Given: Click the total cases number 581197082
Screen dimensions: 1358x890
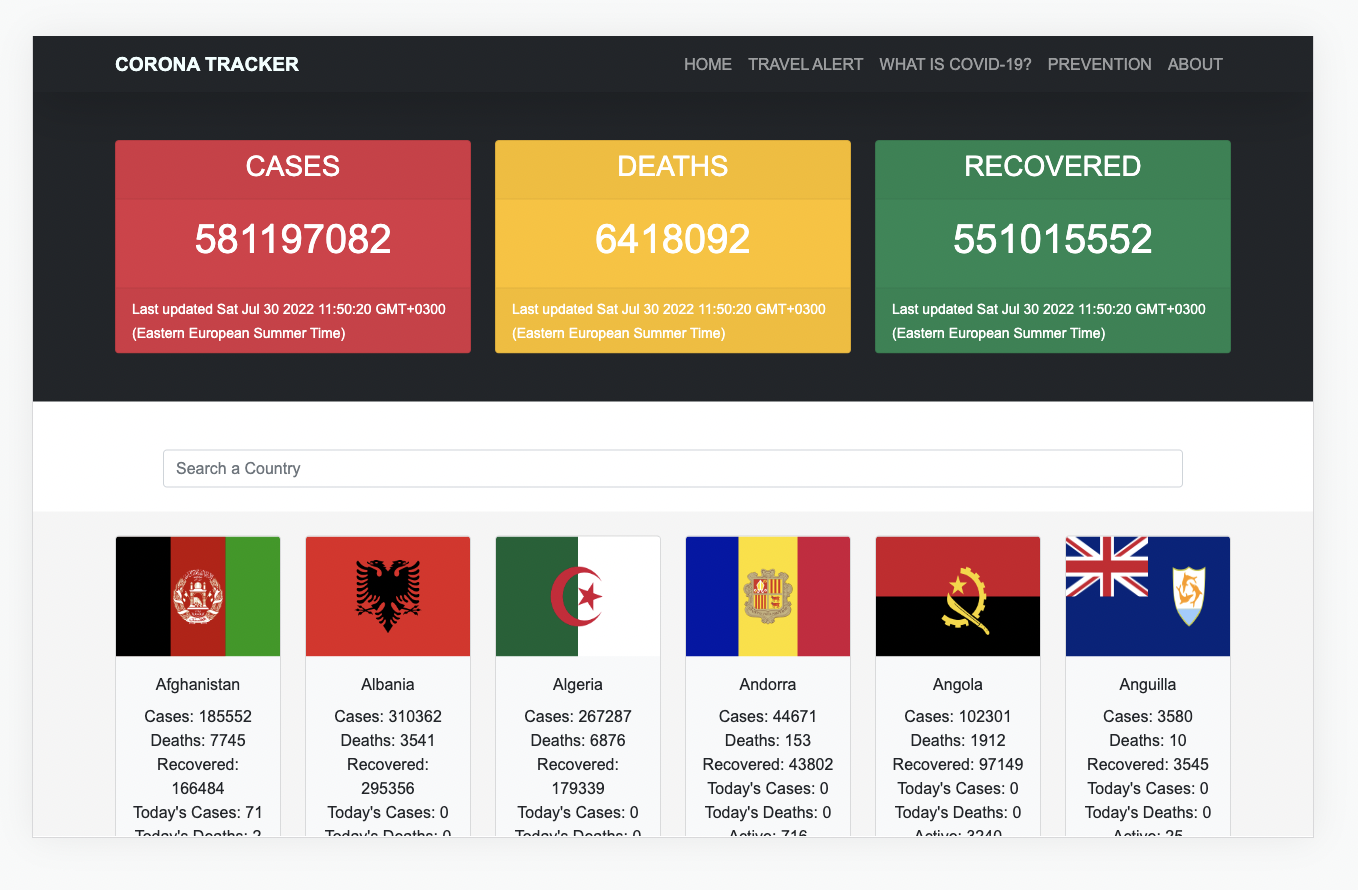Looking at the screenshot, I should point(292,240).
